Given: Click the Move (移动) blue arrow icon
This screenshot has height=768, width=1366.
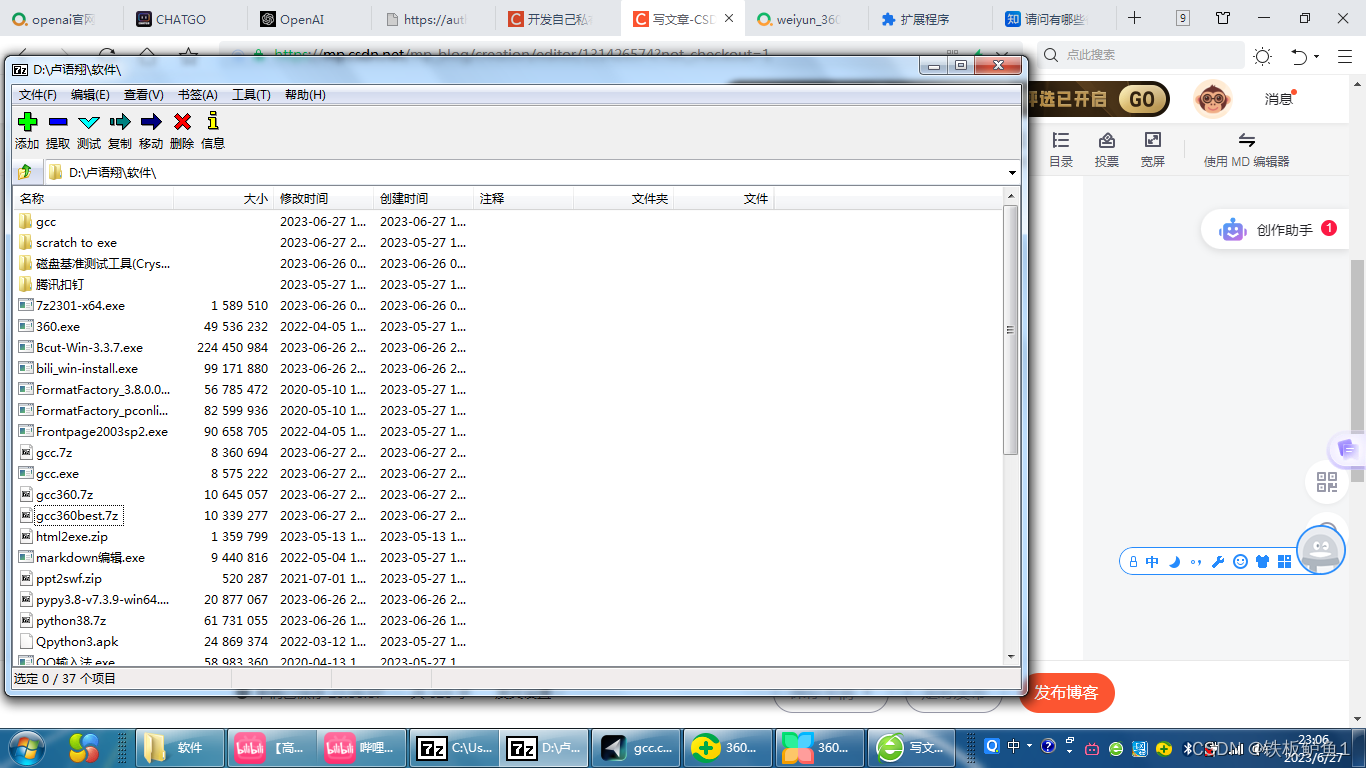Looking at the screenshot, I should point(151,121).
